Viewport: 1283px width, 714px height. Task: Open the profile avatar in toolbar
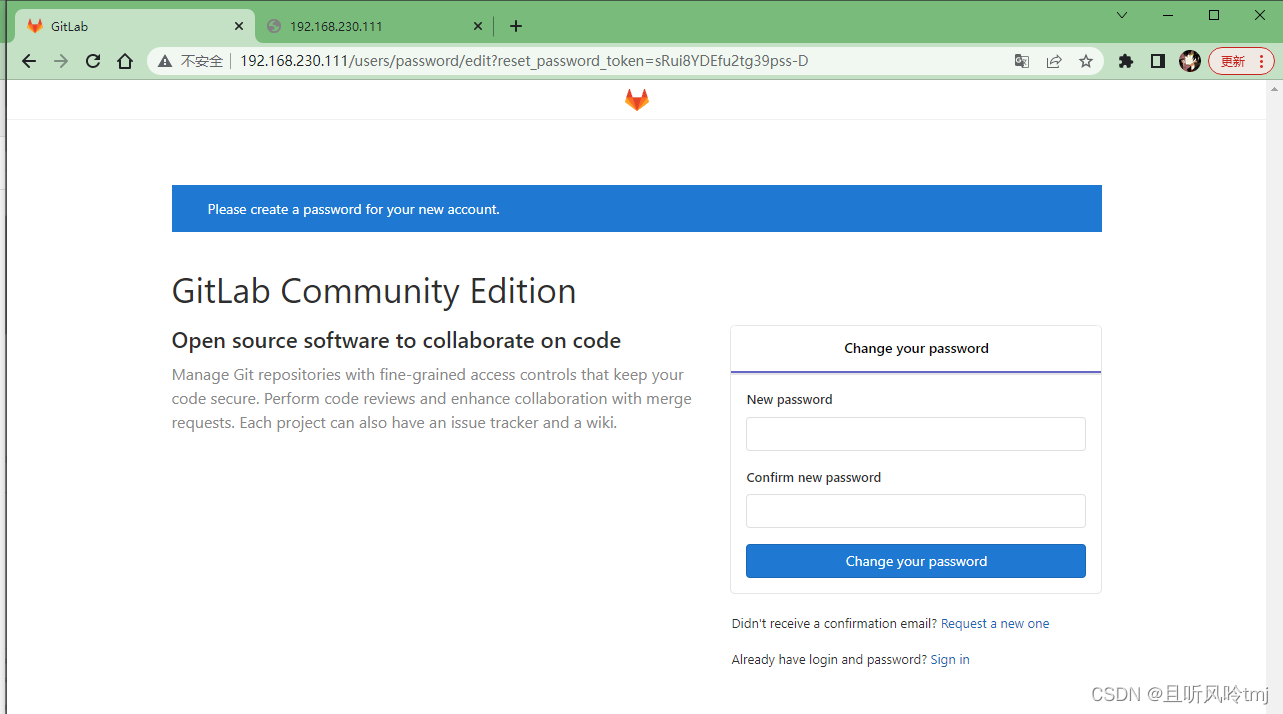coord(1189,61)
